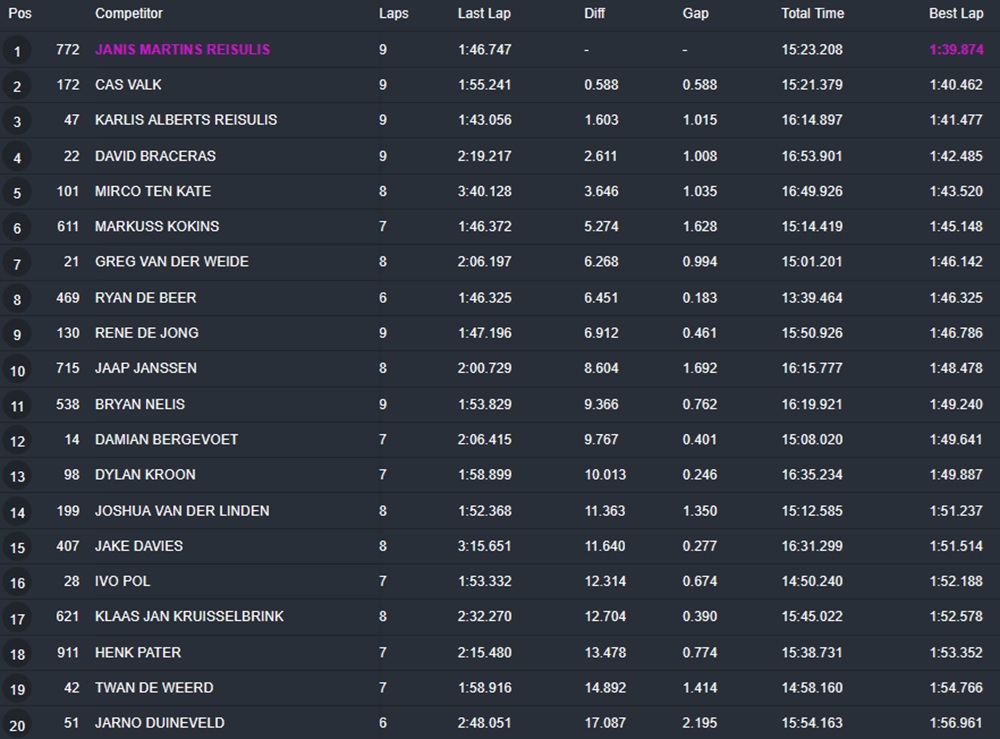Screen dimensions: 1000x739
Task: Click the Competitor column header
Action: coord(129,14)
